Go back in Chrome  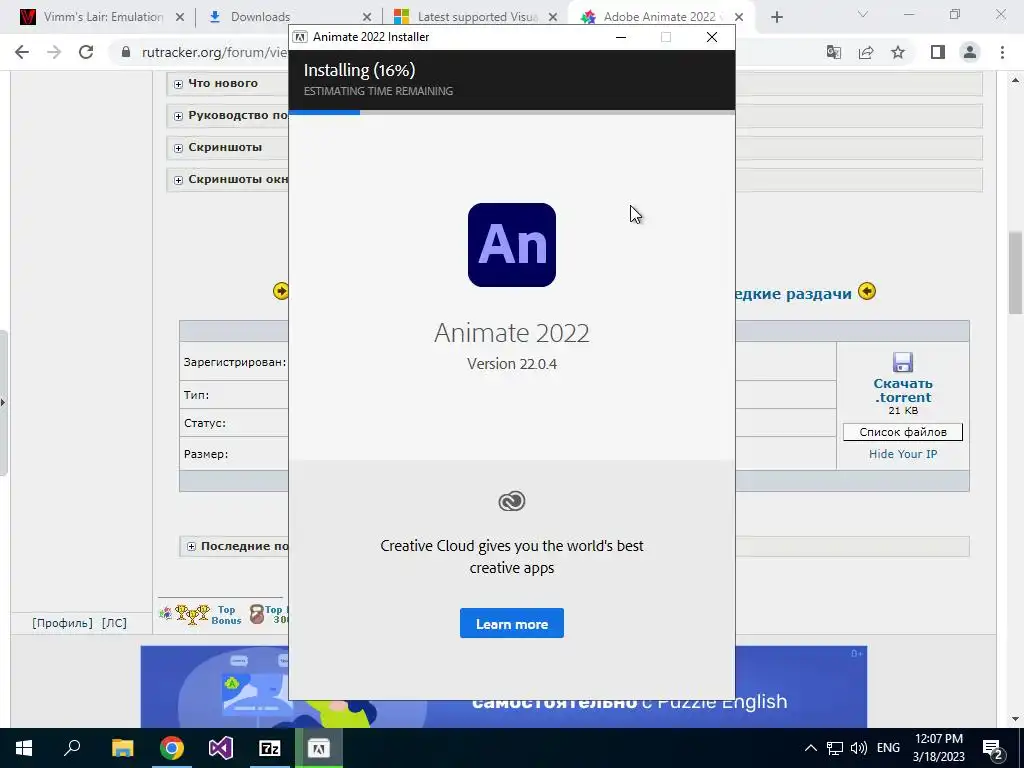(x=22, y=52)
